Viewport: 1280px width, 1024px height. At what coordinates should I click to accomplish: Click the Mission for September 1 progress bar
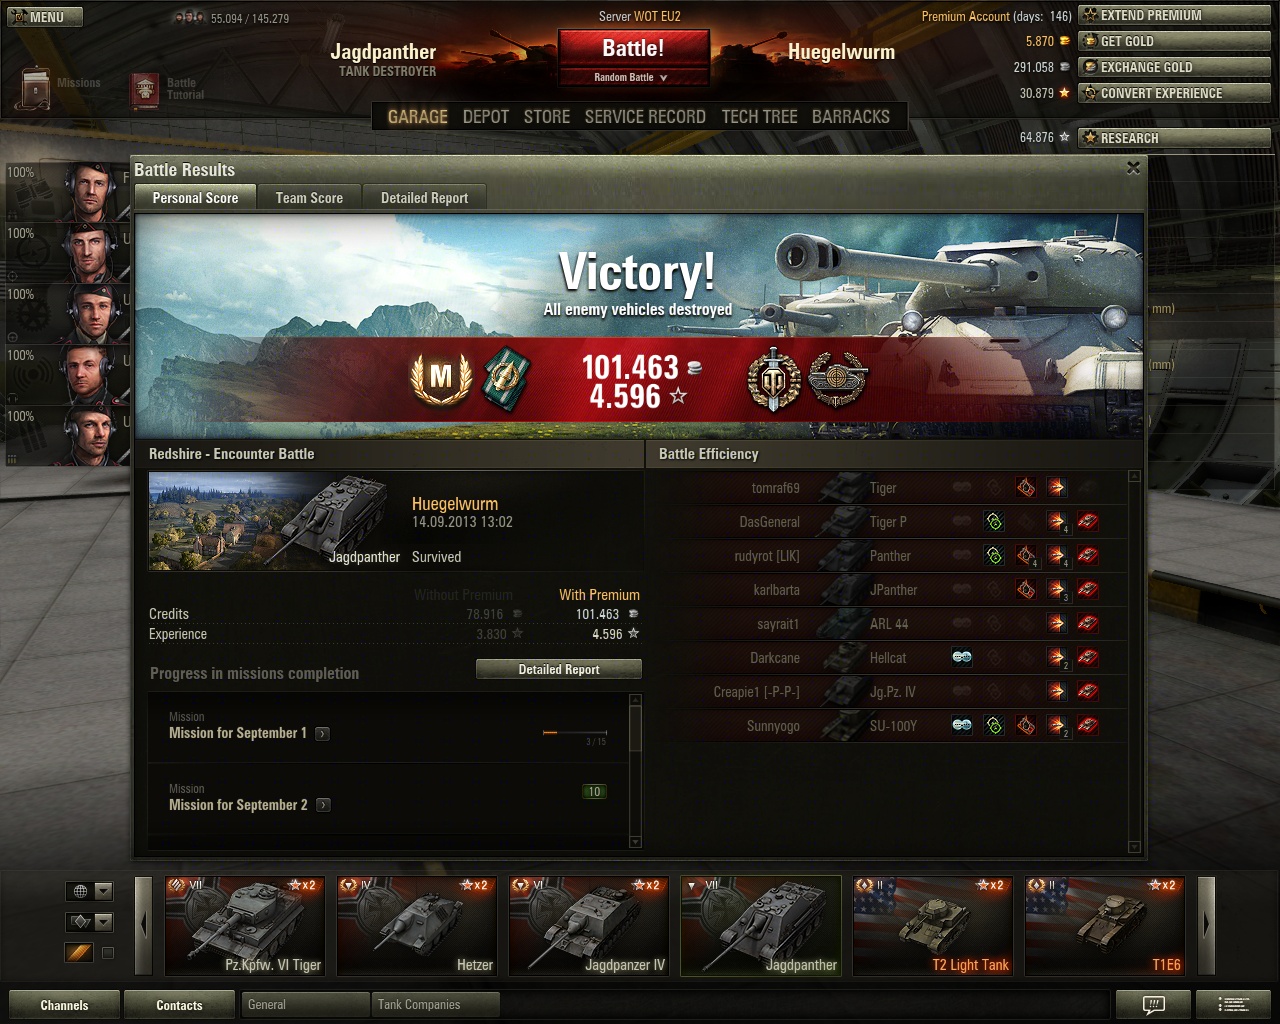575,733
